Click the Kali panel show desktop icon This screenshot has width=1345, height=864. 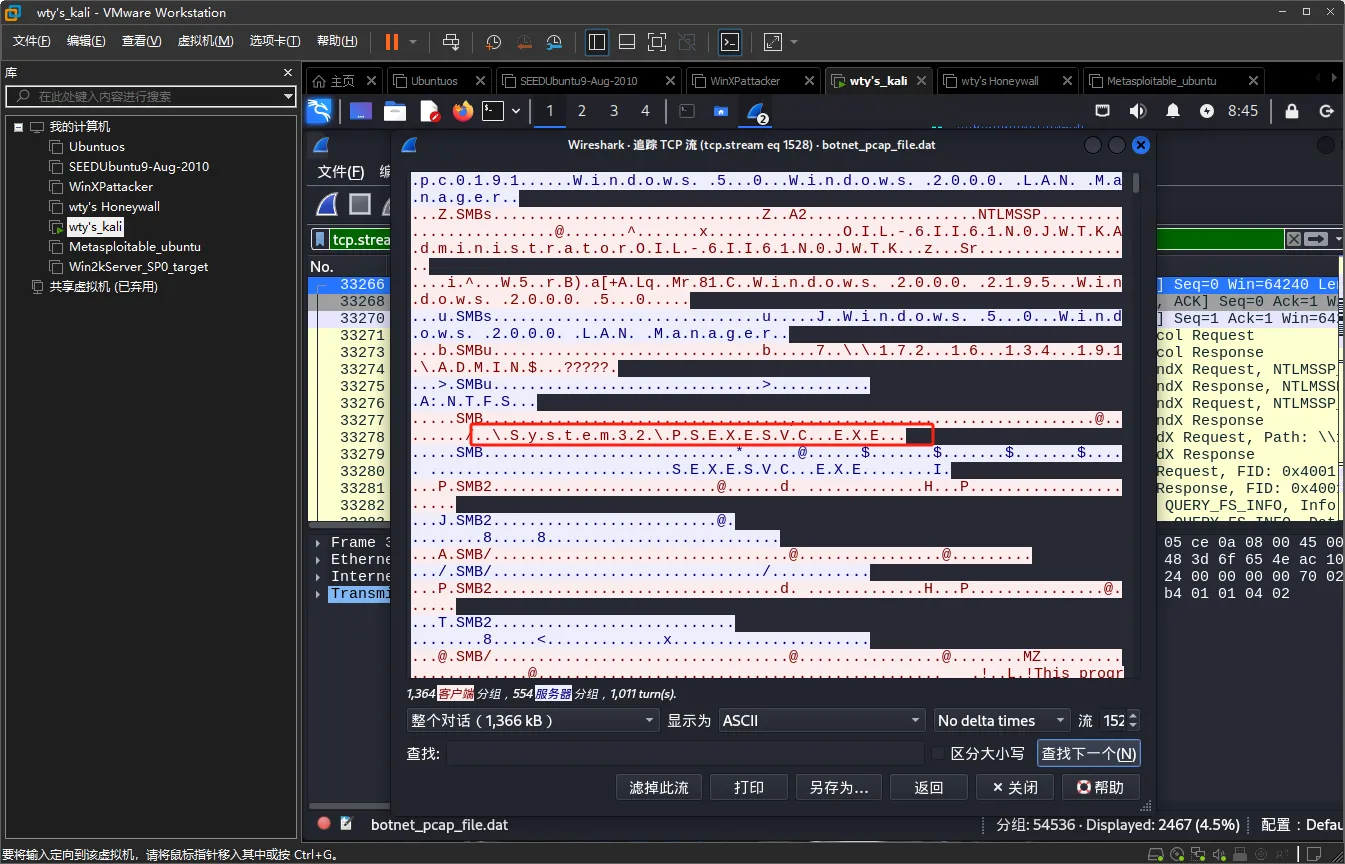(361, 111)
